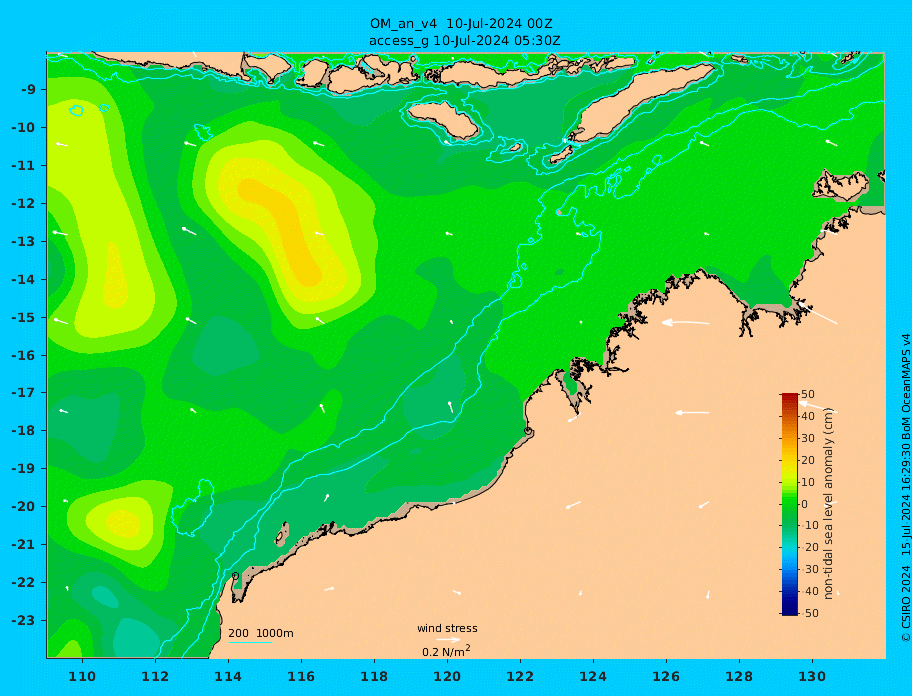Pick colorbar tick value 20
Screen dimensions: 912x696
(808, 461)
